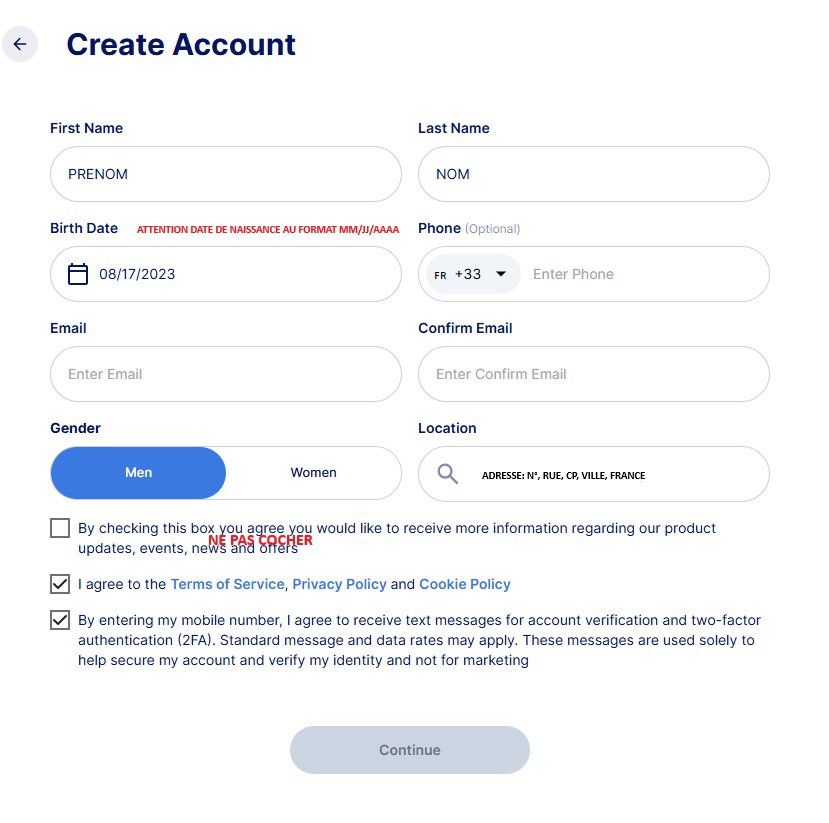This screenshot has width=829, height=823.
Task: Click the Enter Phone input field
Action: (645, 274)
